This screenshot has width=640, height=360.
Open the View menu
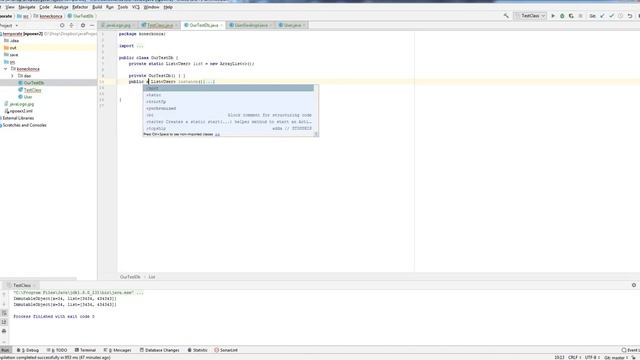[x=10, y=7]
